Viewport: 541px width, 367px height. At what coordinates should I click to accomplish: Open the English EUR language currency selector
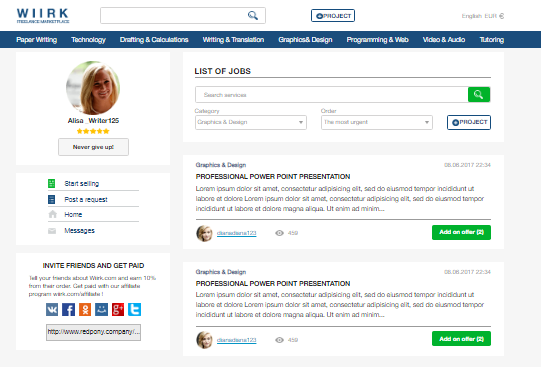[483, 16]
